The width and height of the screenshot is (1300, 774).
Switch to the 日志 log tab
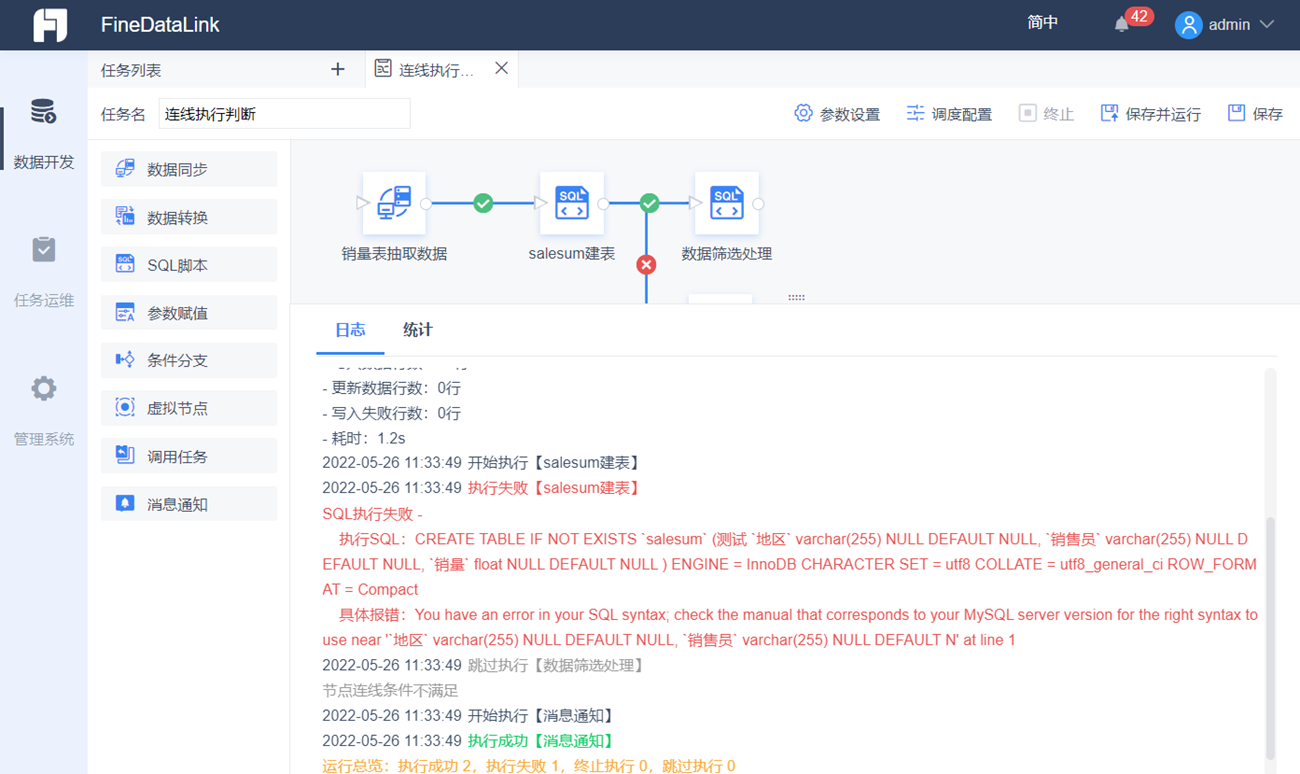pos(350,330)
